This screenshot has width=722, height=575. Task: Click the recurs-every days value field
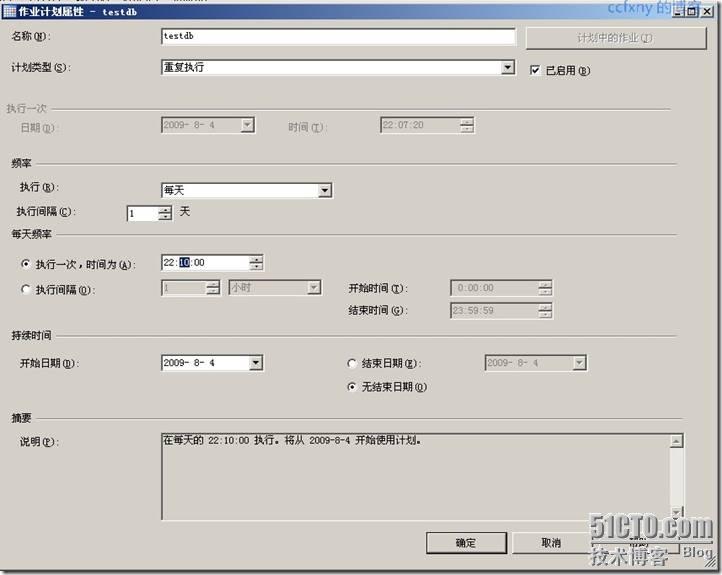click(x=143, y=213)
